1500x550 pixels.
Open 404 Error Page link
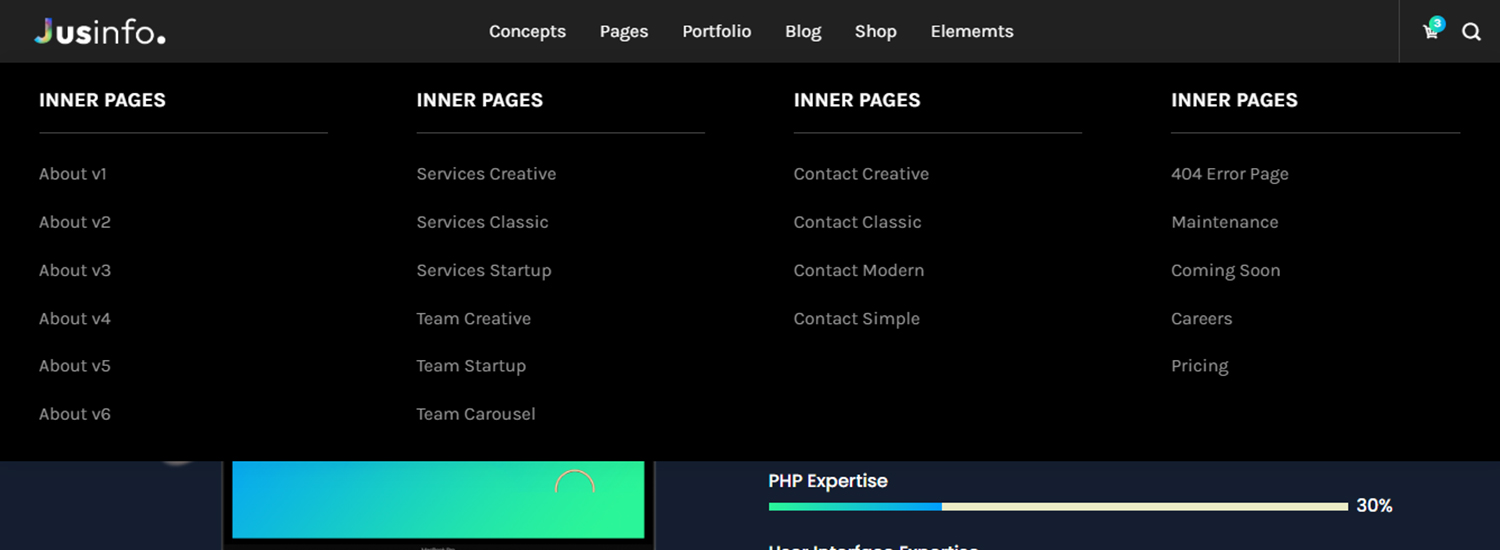pyautogui.click(x=1229, y=174)
